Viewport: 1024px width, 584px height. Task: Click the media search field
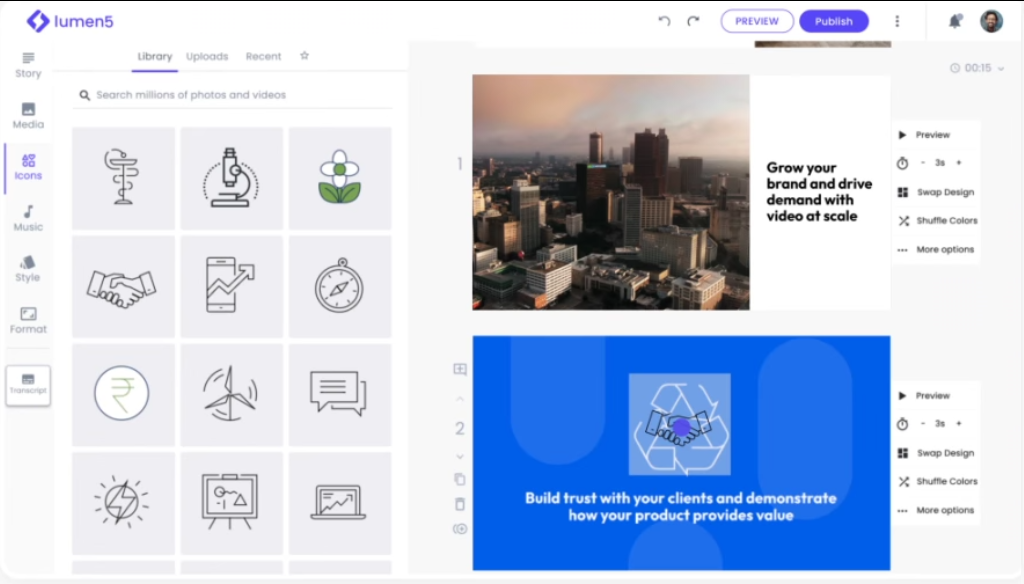(232, 95)
